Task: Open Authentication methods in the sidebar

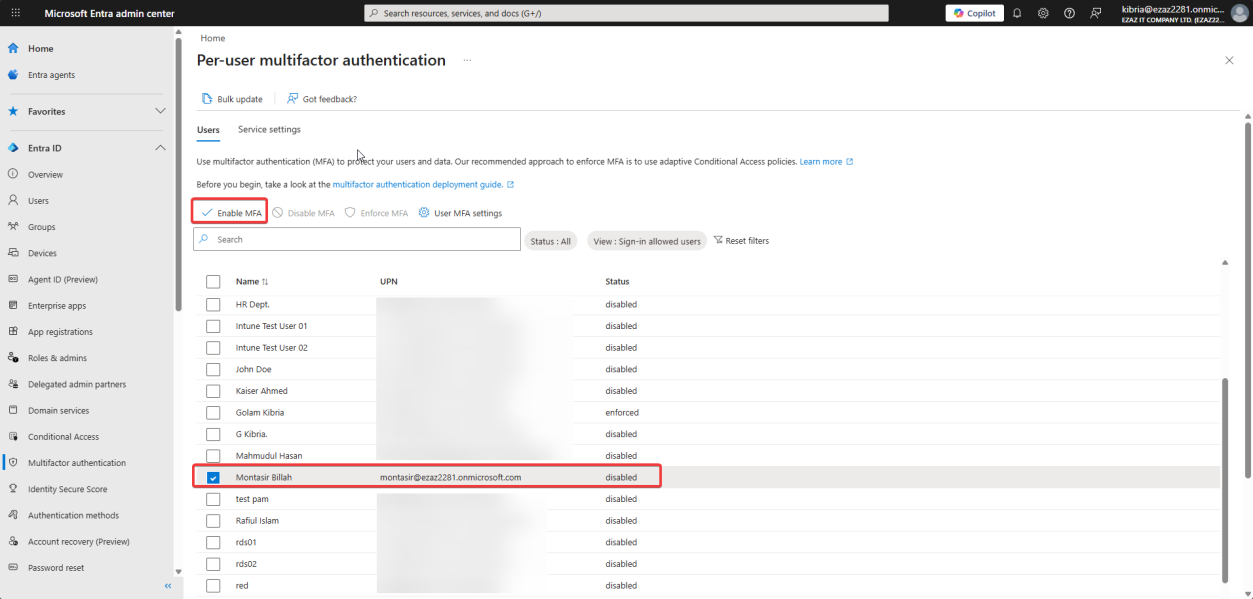Action: click(x=73, y=516)
